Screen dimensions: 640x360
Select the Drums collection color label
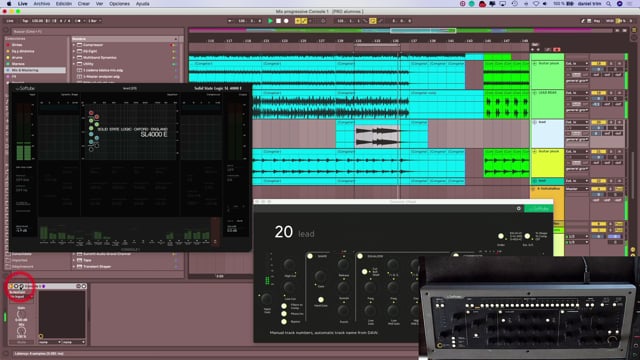click(8, 58)
